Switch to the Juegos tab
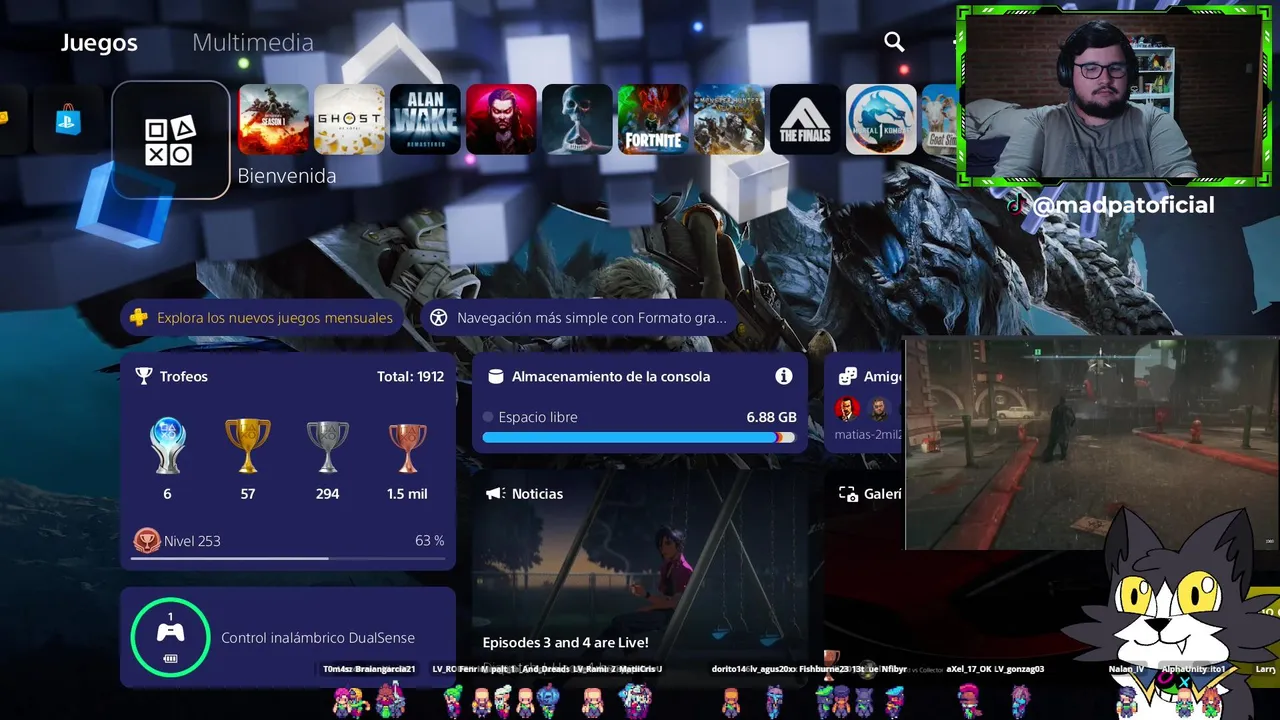The image size is (1280, 720). [x=99, y=42]
